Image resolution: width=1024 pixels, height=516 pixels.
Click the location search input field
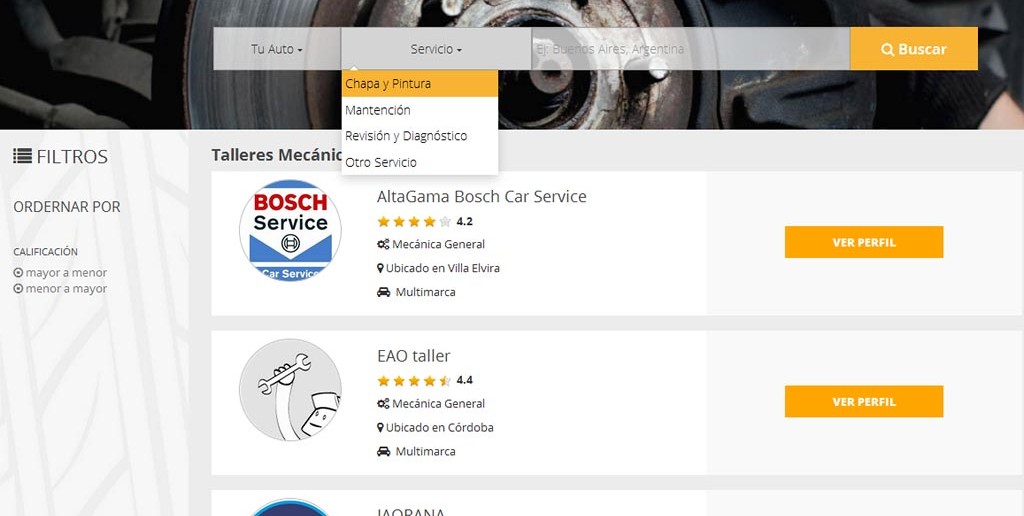point(689,49)
